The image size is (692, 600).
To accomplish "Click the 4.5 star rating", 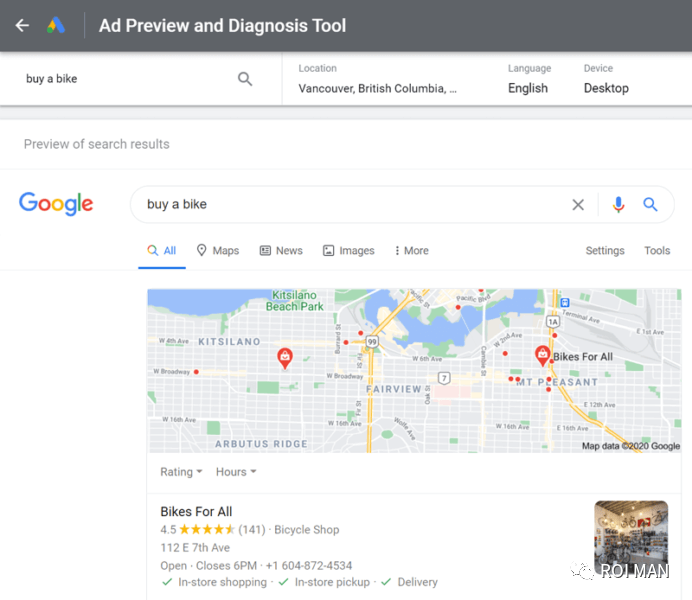I will 197,530.
